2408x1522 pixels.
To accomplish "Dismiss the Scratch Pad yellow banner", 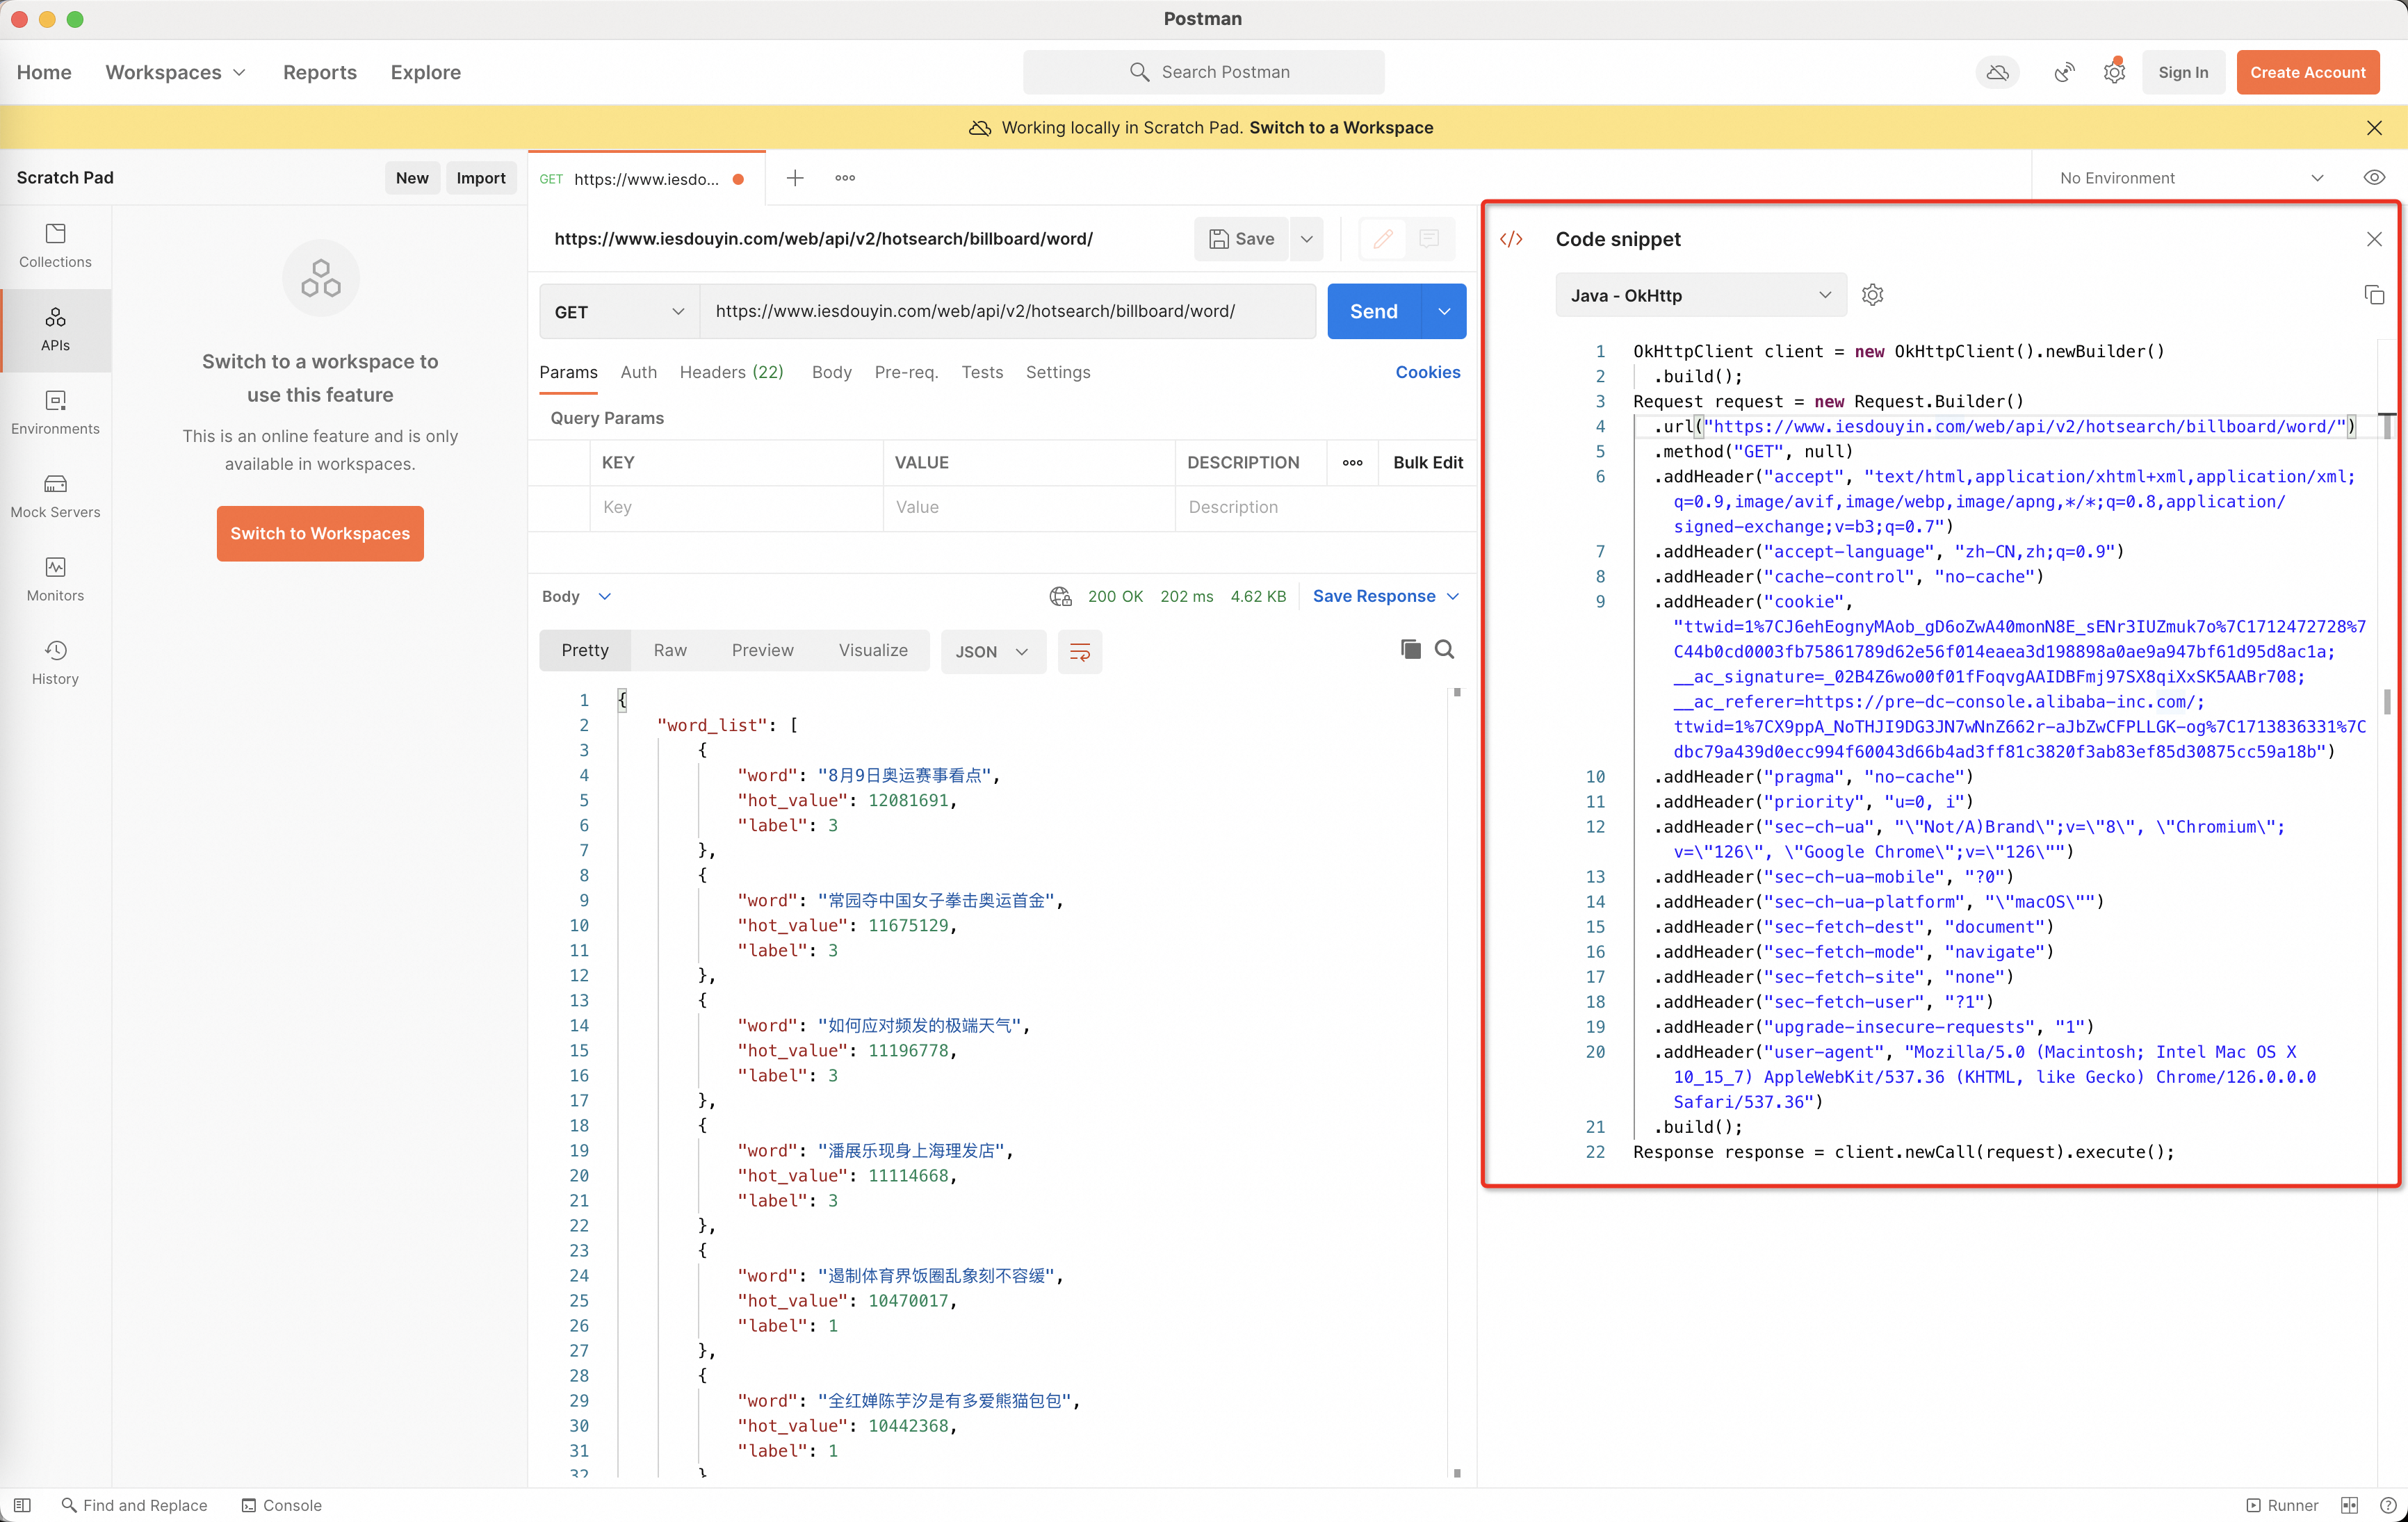I will [2374, 128].
